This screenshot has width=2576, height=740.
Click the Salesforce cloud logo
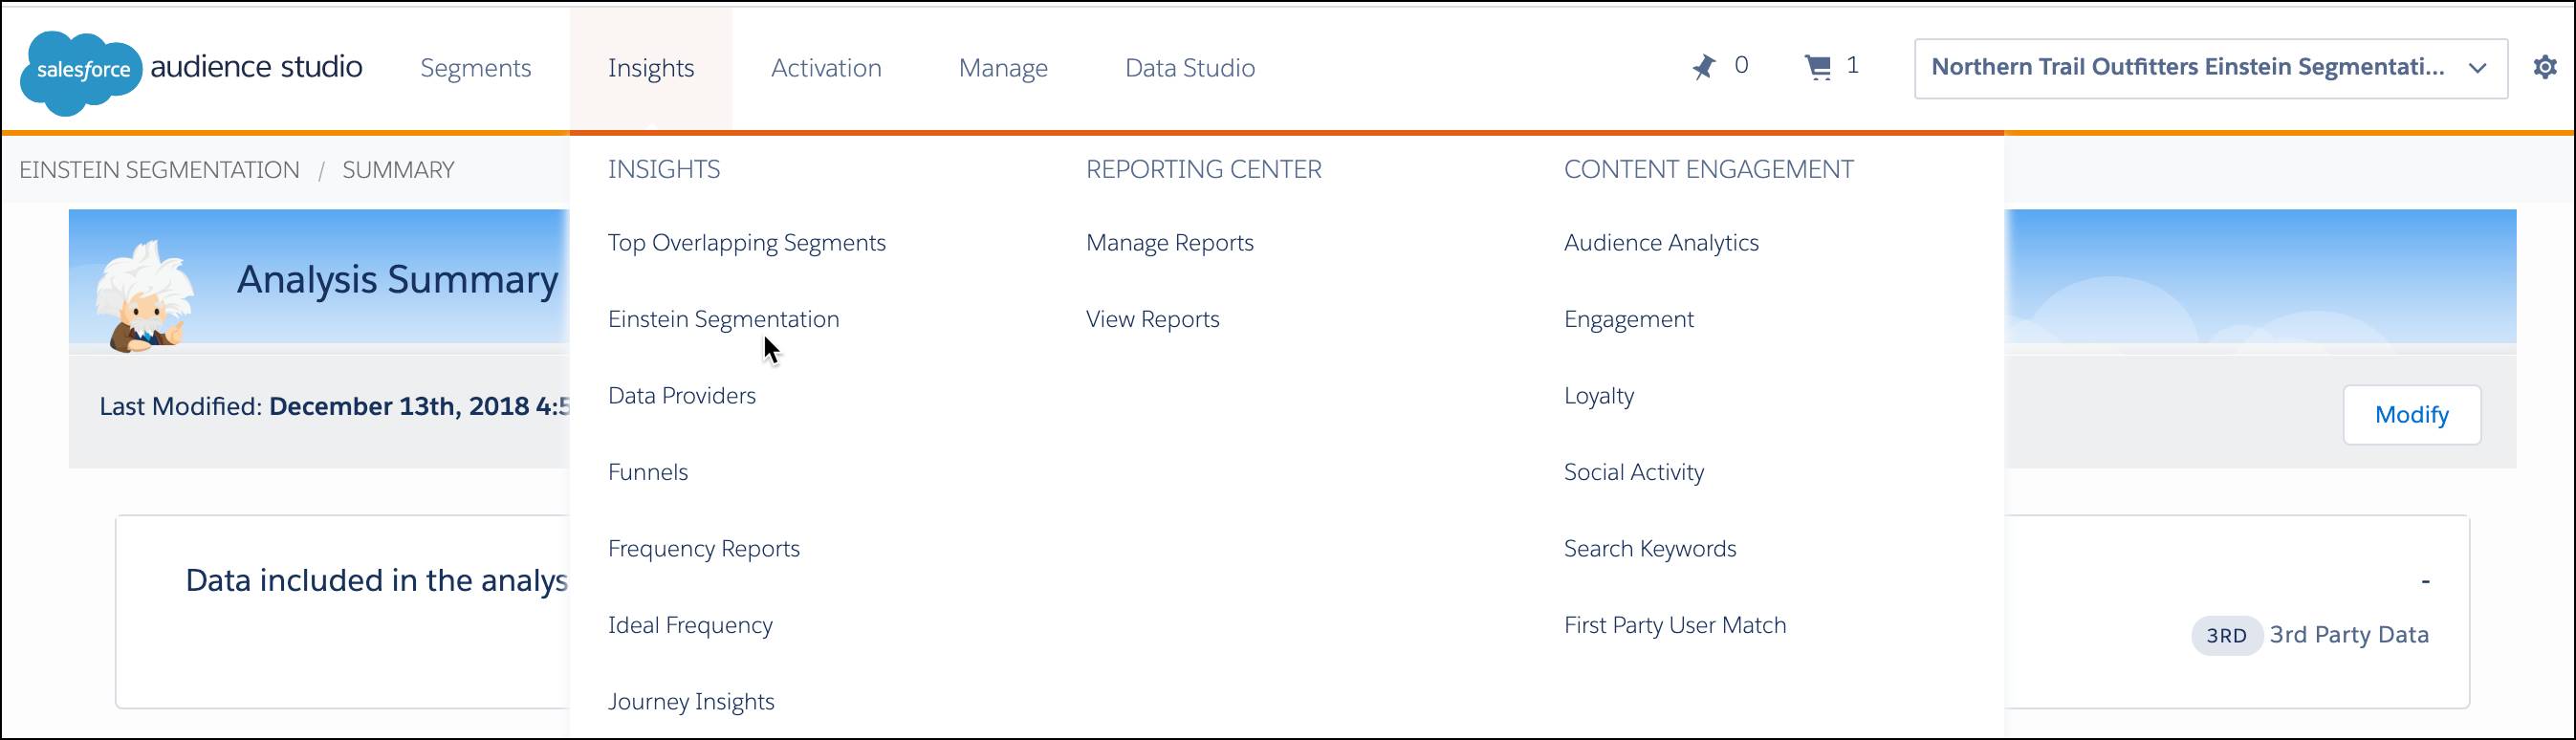[x=82, y=73]
